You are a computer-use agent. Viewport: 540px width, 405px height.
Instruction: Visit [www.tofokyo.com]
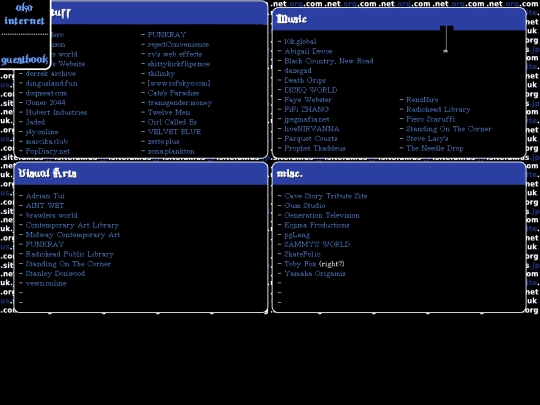pyautogui.click(x=179, y=83)
